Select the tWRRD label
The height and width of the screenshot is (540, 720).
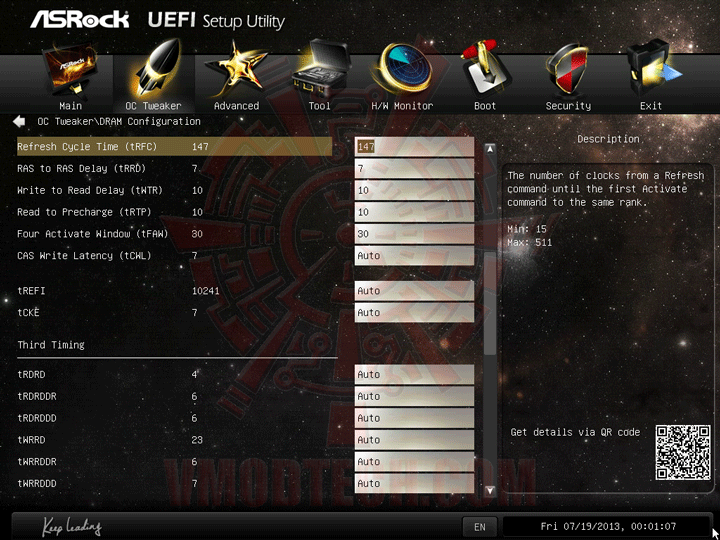click(31, 440)
